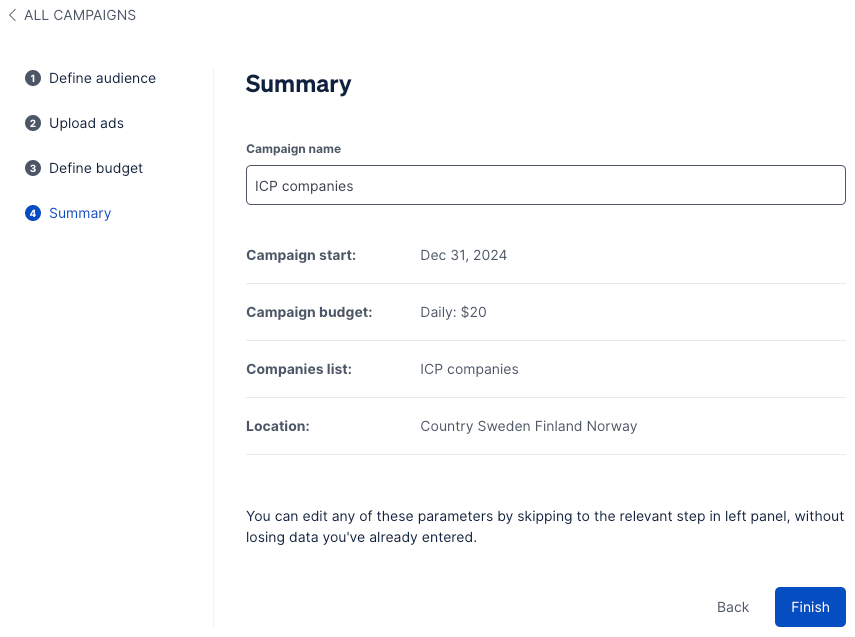The image size is (855, 637).
Task: Open the Upload ads step
Action: pyautogui.click(x=86, y=123)
